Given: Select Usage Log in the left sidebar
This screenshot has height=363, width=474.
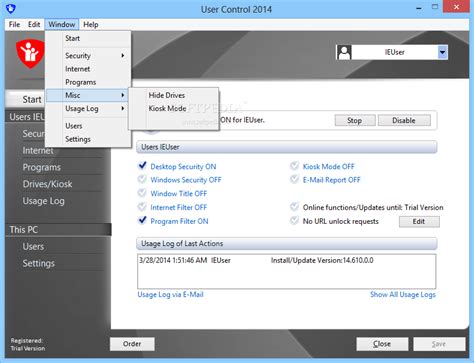Looking at the screenshot, I should click(x=43, y=201).
